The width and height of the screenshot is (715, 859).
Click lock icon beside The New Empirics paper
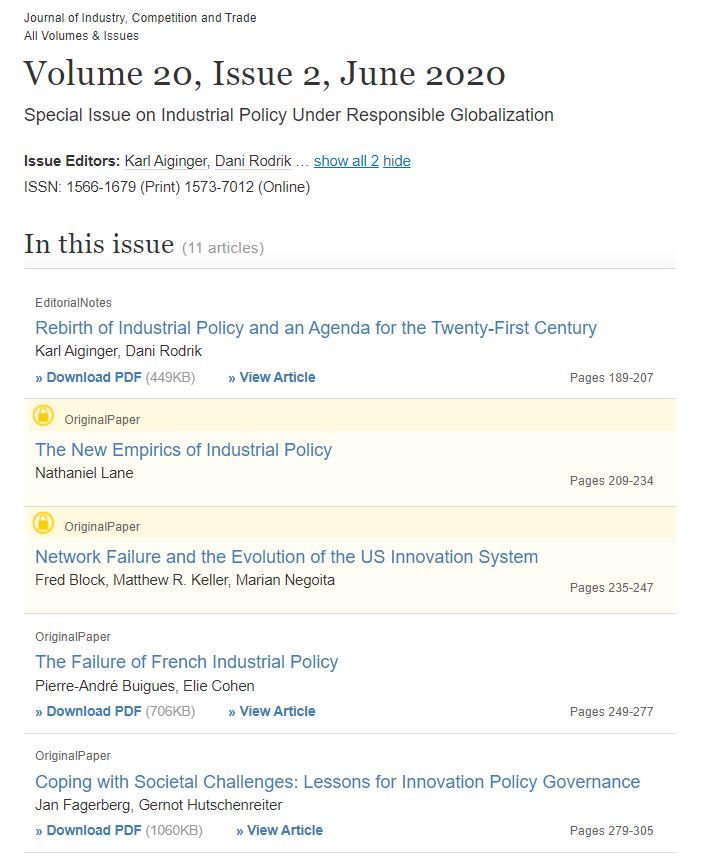pyautogui.click(x=43, y=416)
